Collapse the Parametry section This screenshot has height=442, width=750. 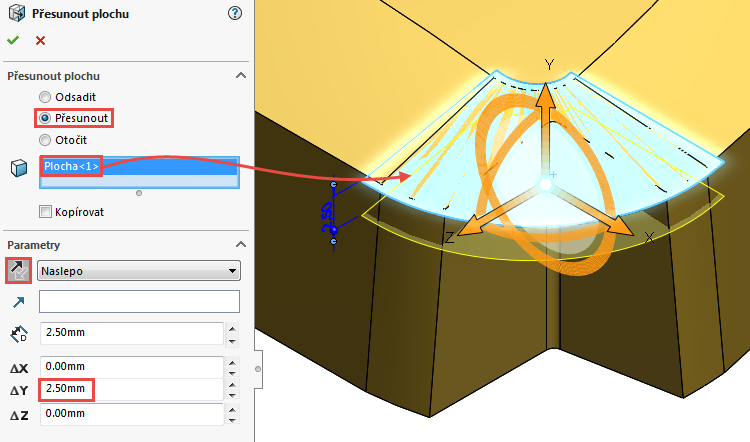pos(241,244)
